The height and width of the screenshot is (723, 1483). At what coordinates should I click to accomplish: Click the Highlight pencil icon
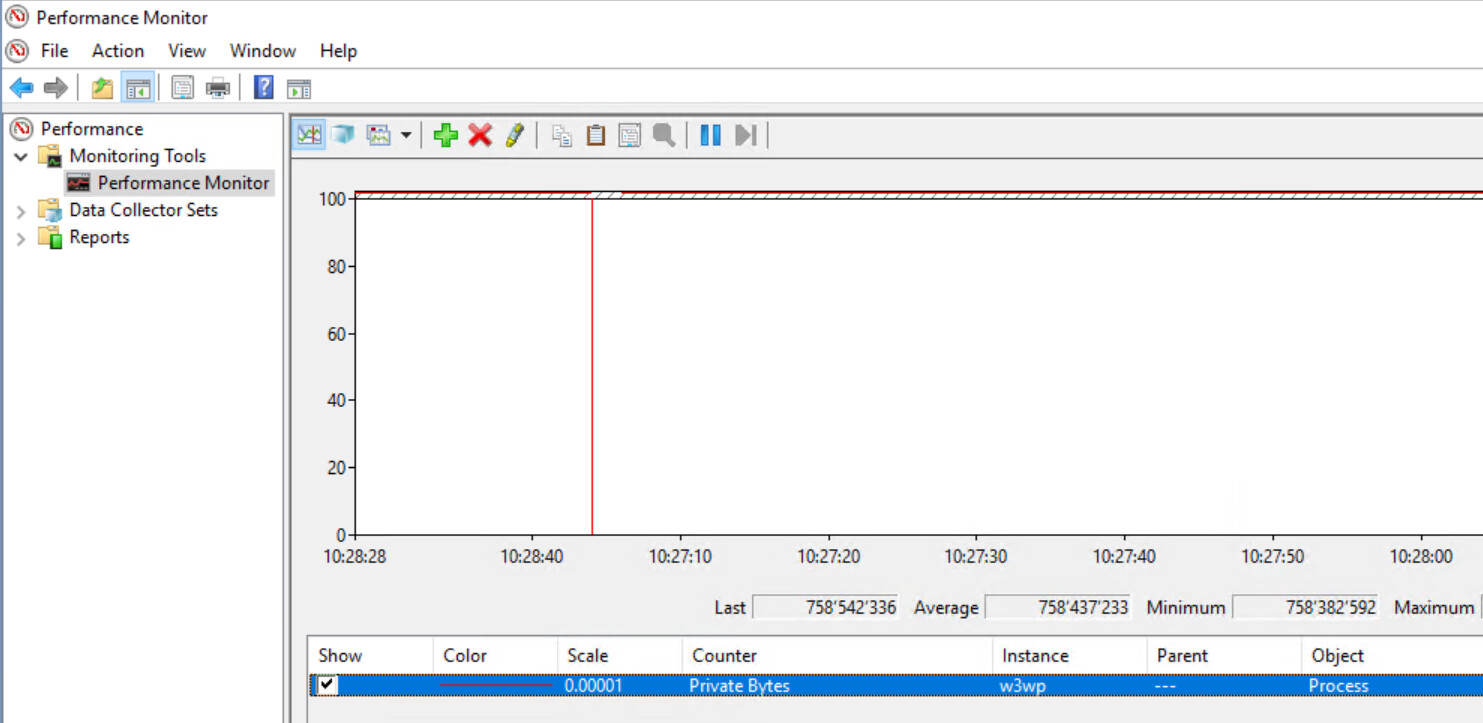514,135
